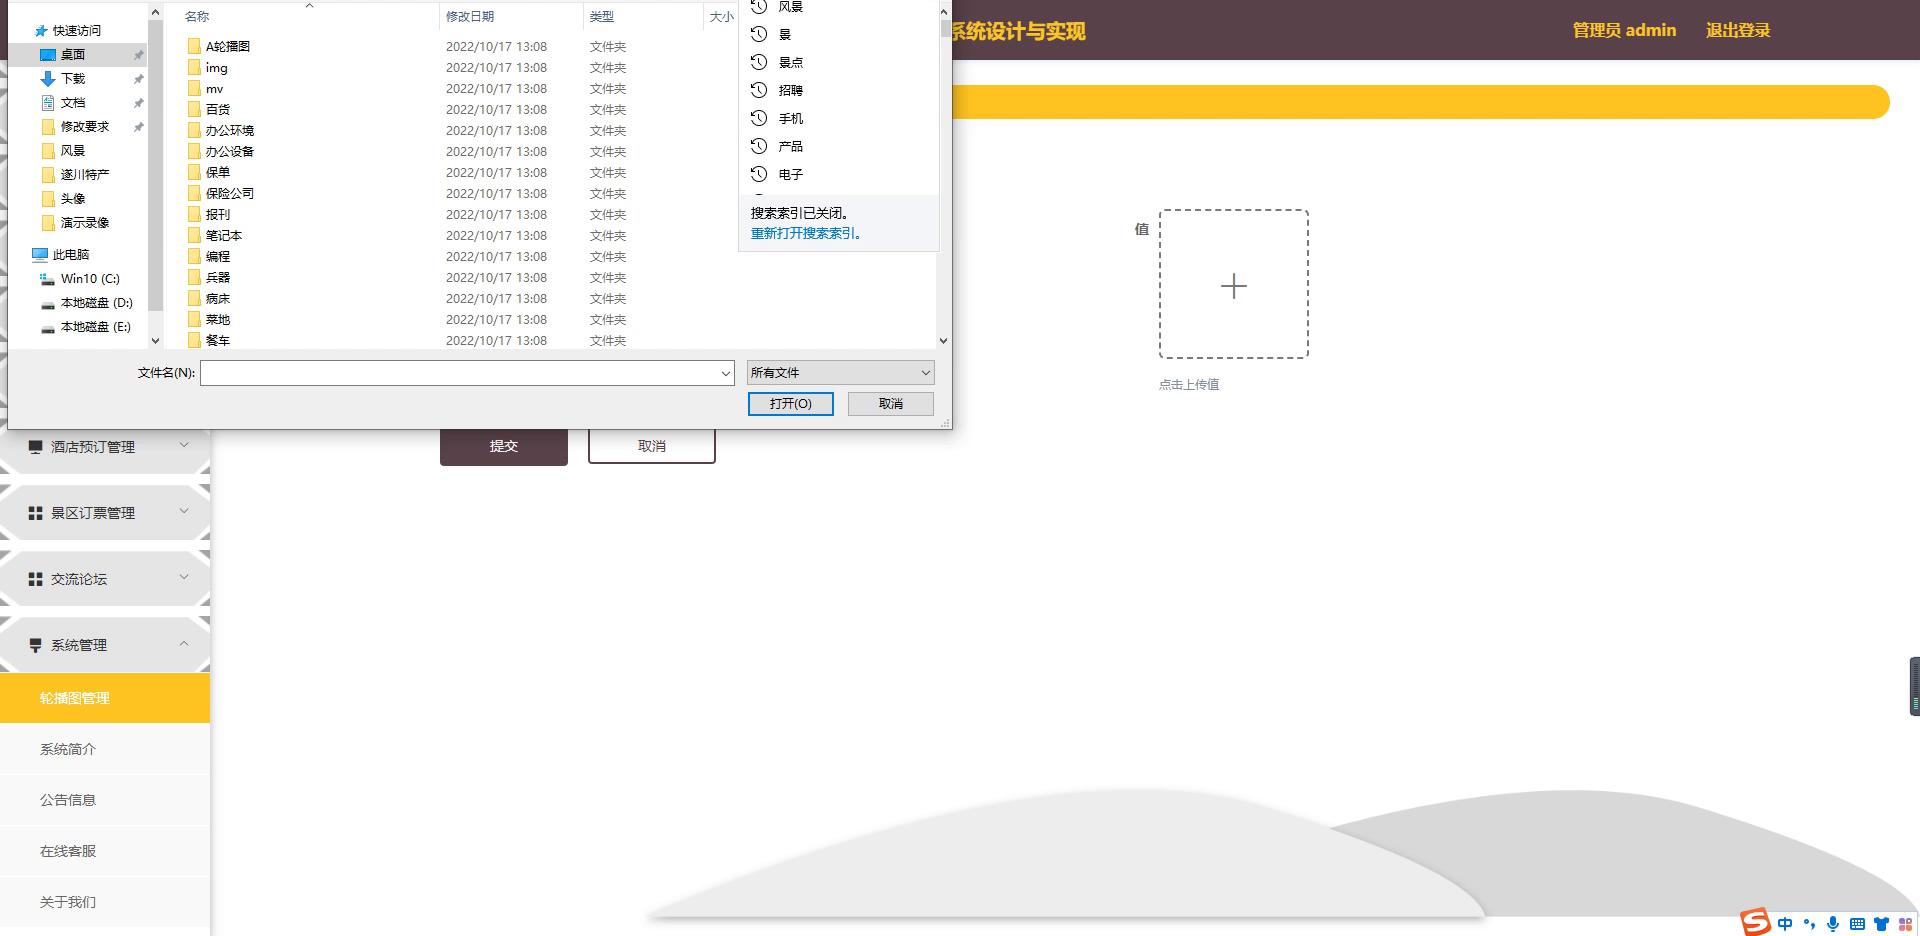Click the 退出登录 link

(x=1738, y=30)
